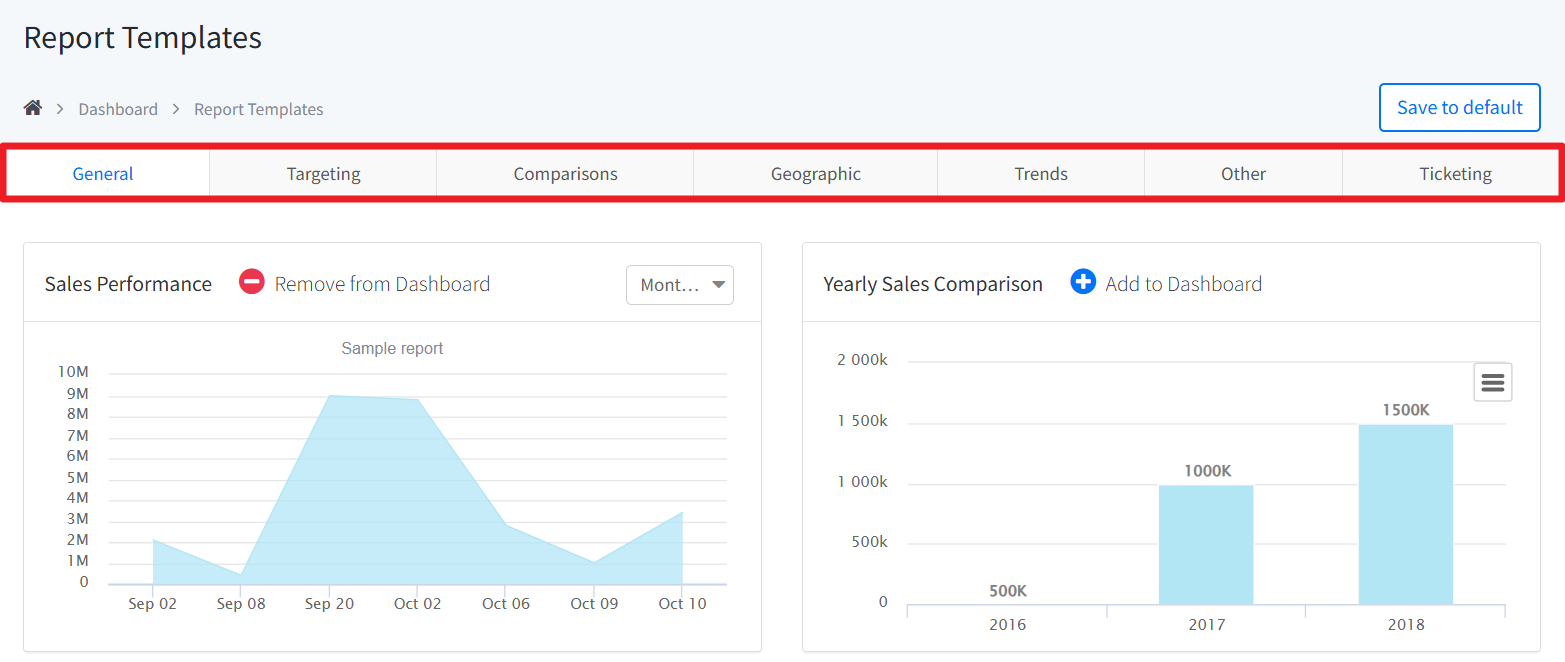
Task: Click the Save to default button
Action: click(1459, 108)
